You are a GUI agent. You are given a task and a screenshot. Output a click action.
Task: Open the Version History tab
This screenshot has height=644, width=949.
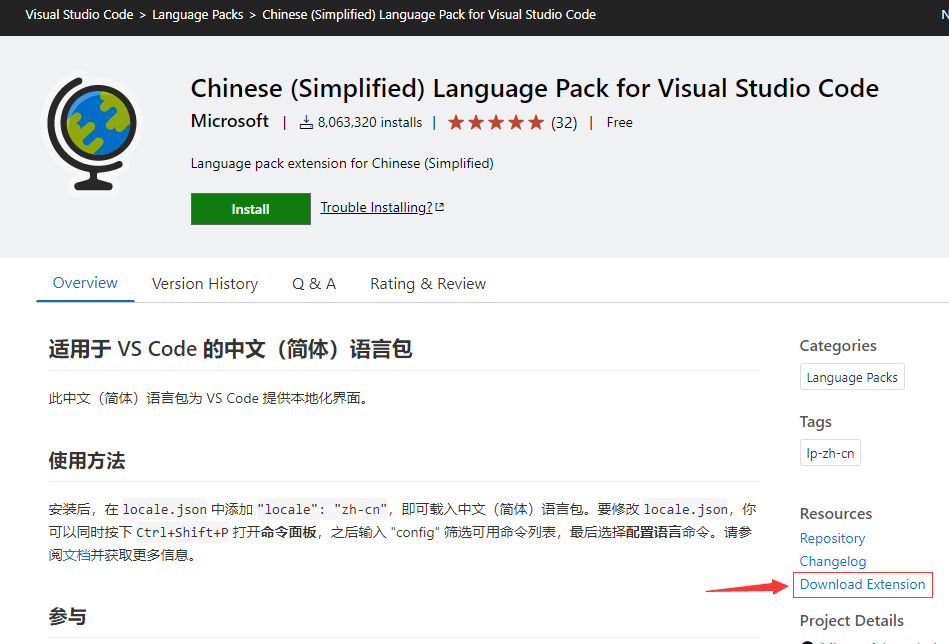[x=205, y=284]
